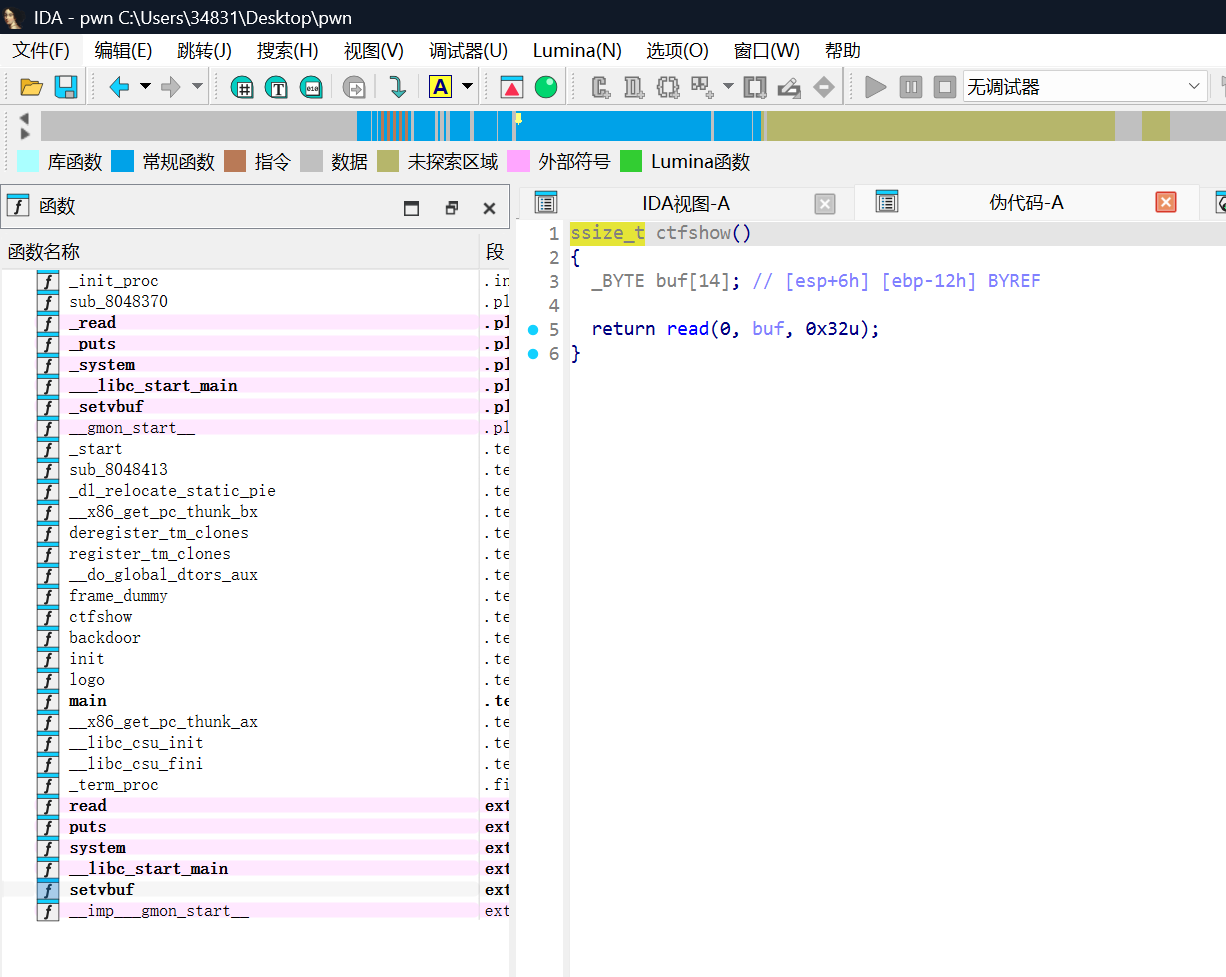Click the text search T icon
This screenshot has height=977, width=1226.
[277, 87]
